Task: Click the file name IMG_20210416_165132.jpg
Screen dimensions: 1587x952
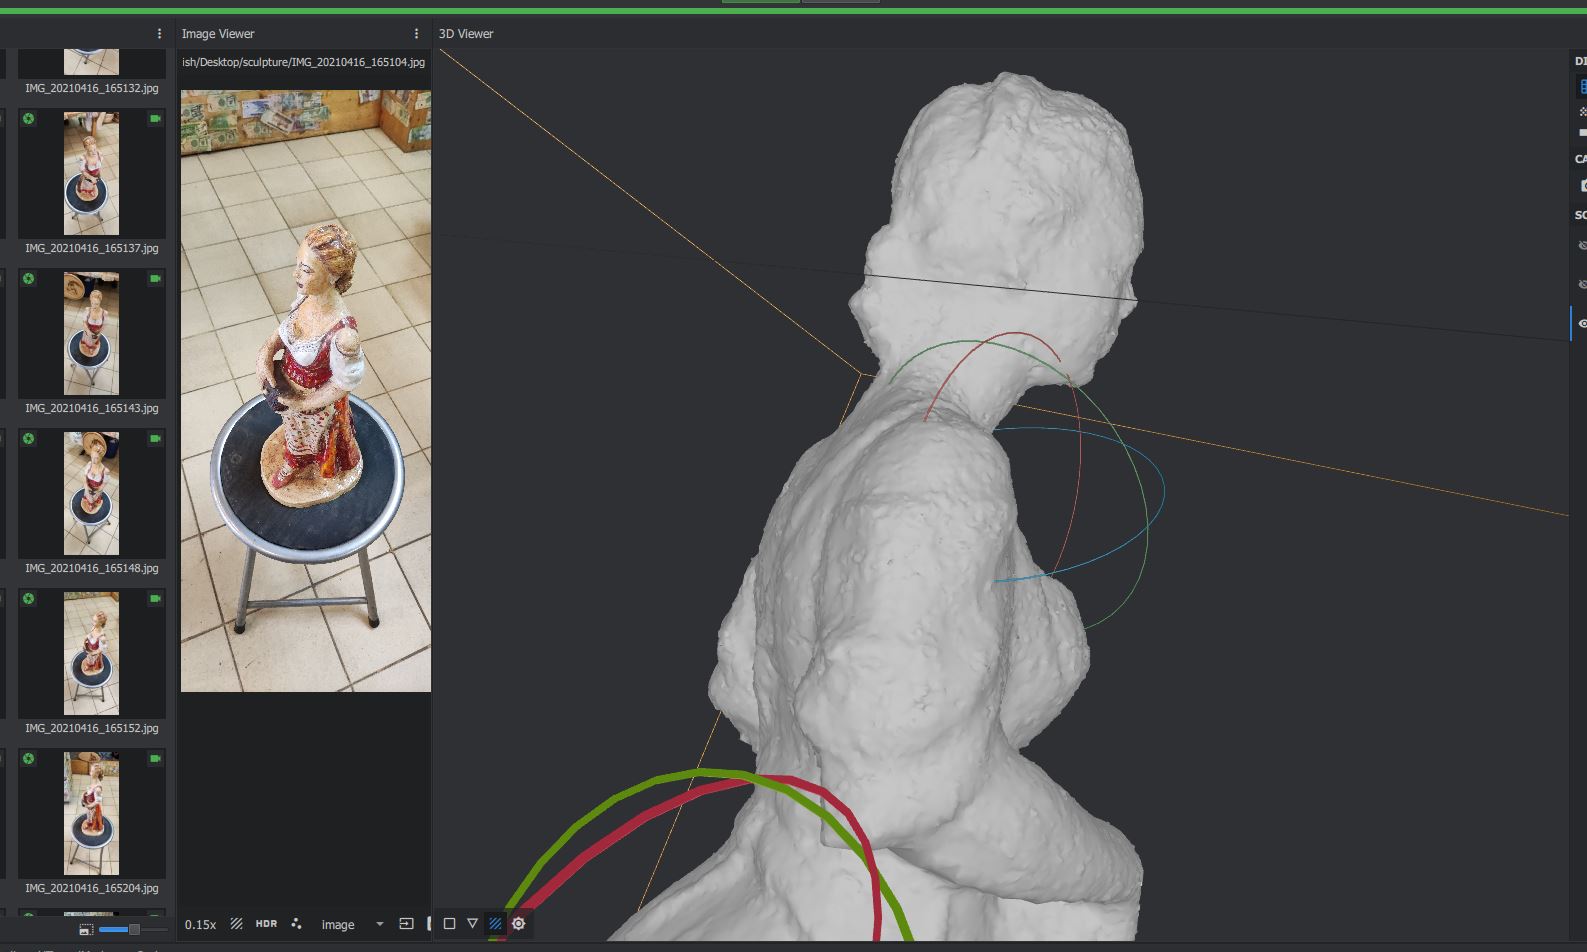Action: tap(91, 88)
